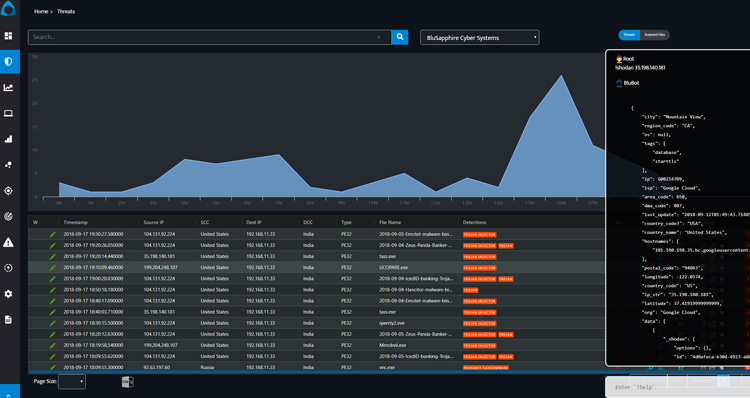Select file name vnc.exe
750x398 pixels.
click(x=387, y=367)
